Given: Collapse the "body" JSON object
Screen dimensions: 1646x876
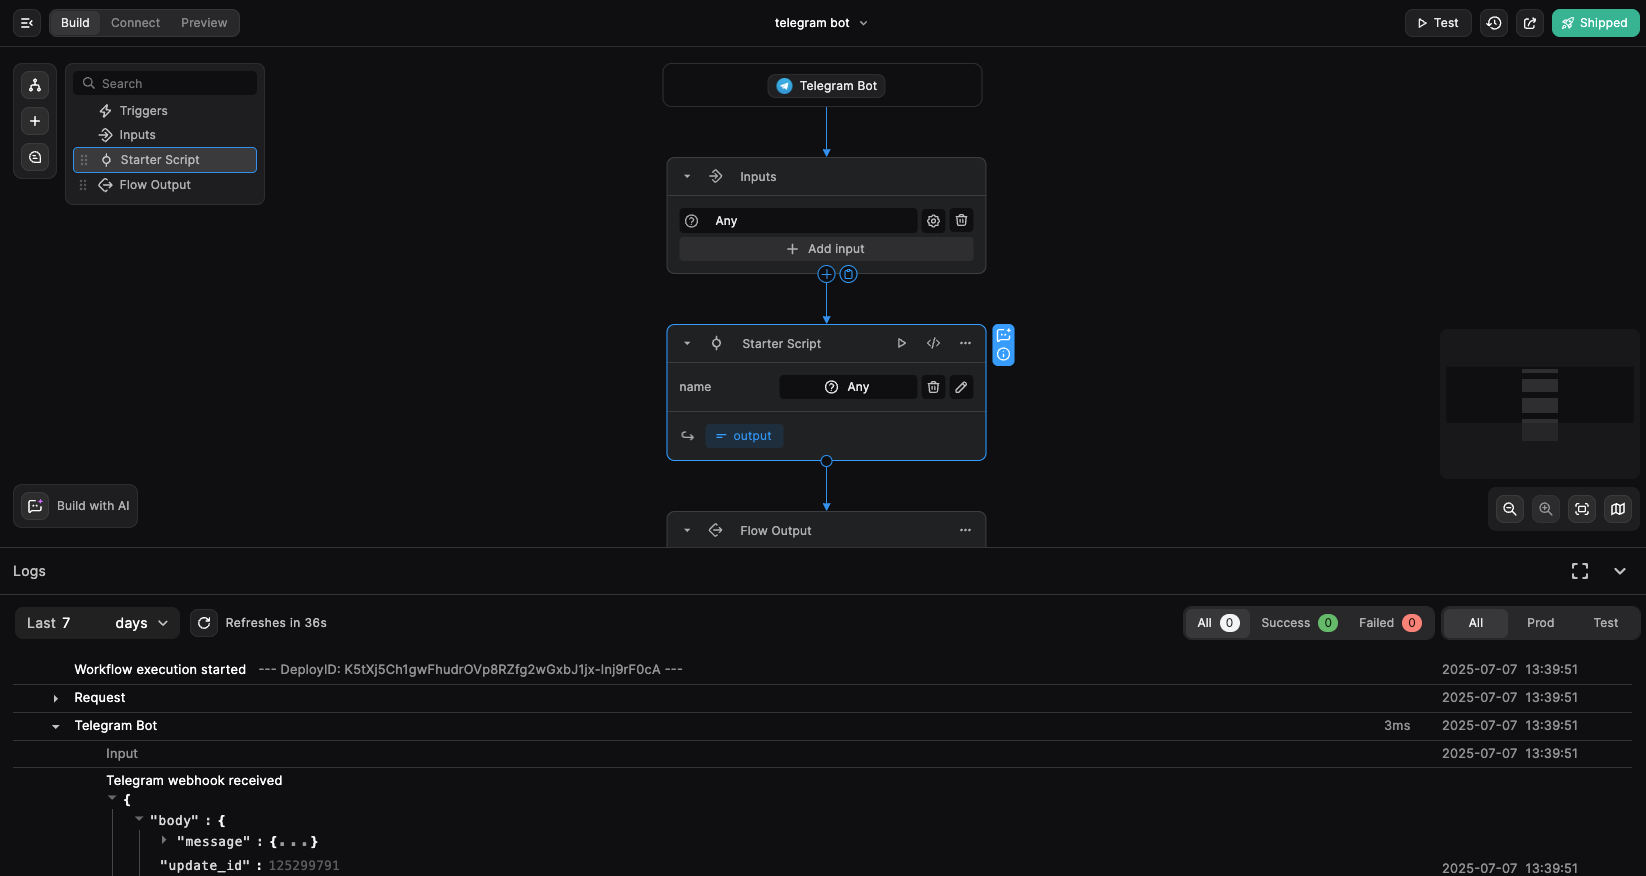Looking at the screenshot, I should (x=139, y=819).
